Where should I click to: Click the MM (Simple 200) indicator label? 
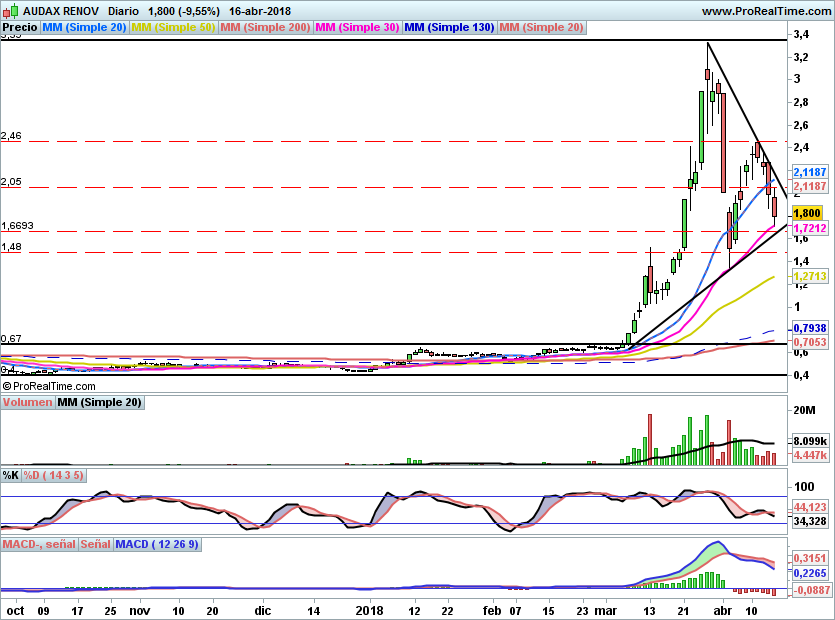265,27
